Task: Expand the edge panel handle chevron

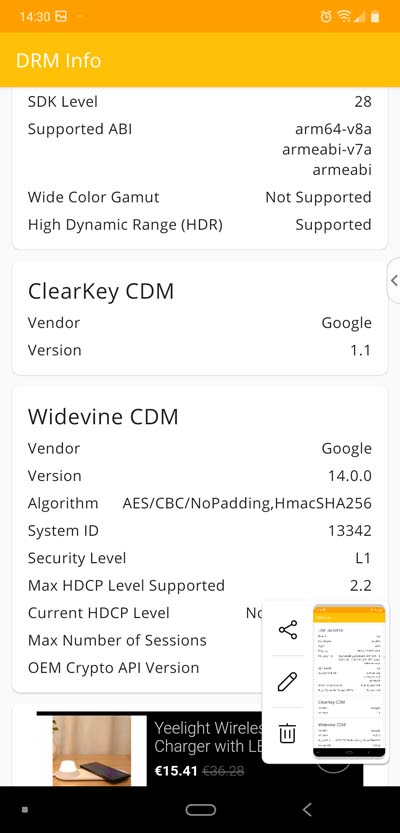Action: [394, 280]
